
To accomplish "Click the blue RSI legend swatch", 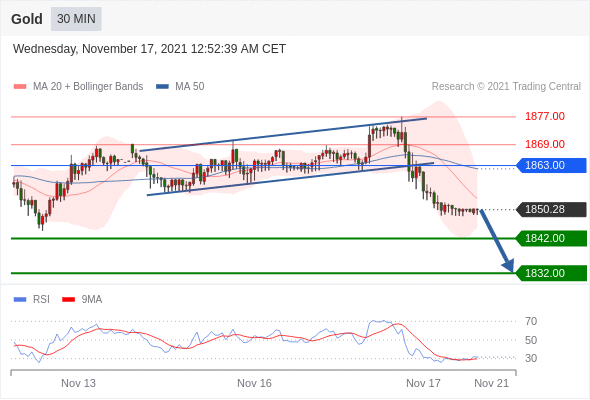I will 20,300.
